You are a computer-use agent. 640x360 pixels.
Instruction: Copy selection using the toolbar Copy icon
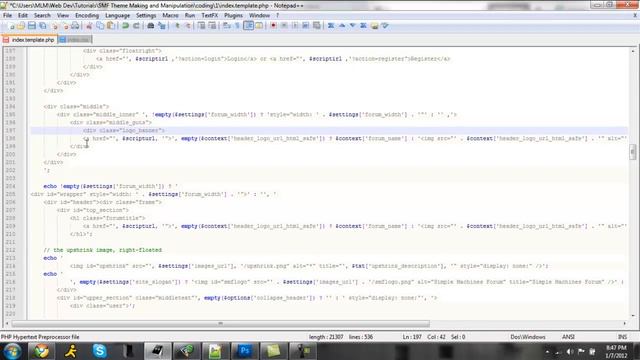tap(100, 26)
